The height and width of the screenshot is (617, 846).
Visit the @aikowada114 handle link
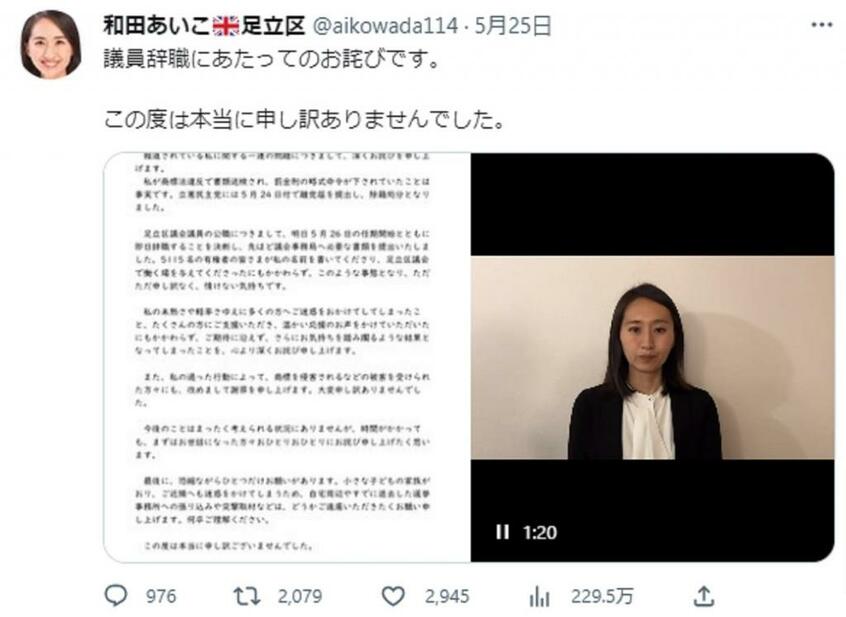click(x=385, y=25)
